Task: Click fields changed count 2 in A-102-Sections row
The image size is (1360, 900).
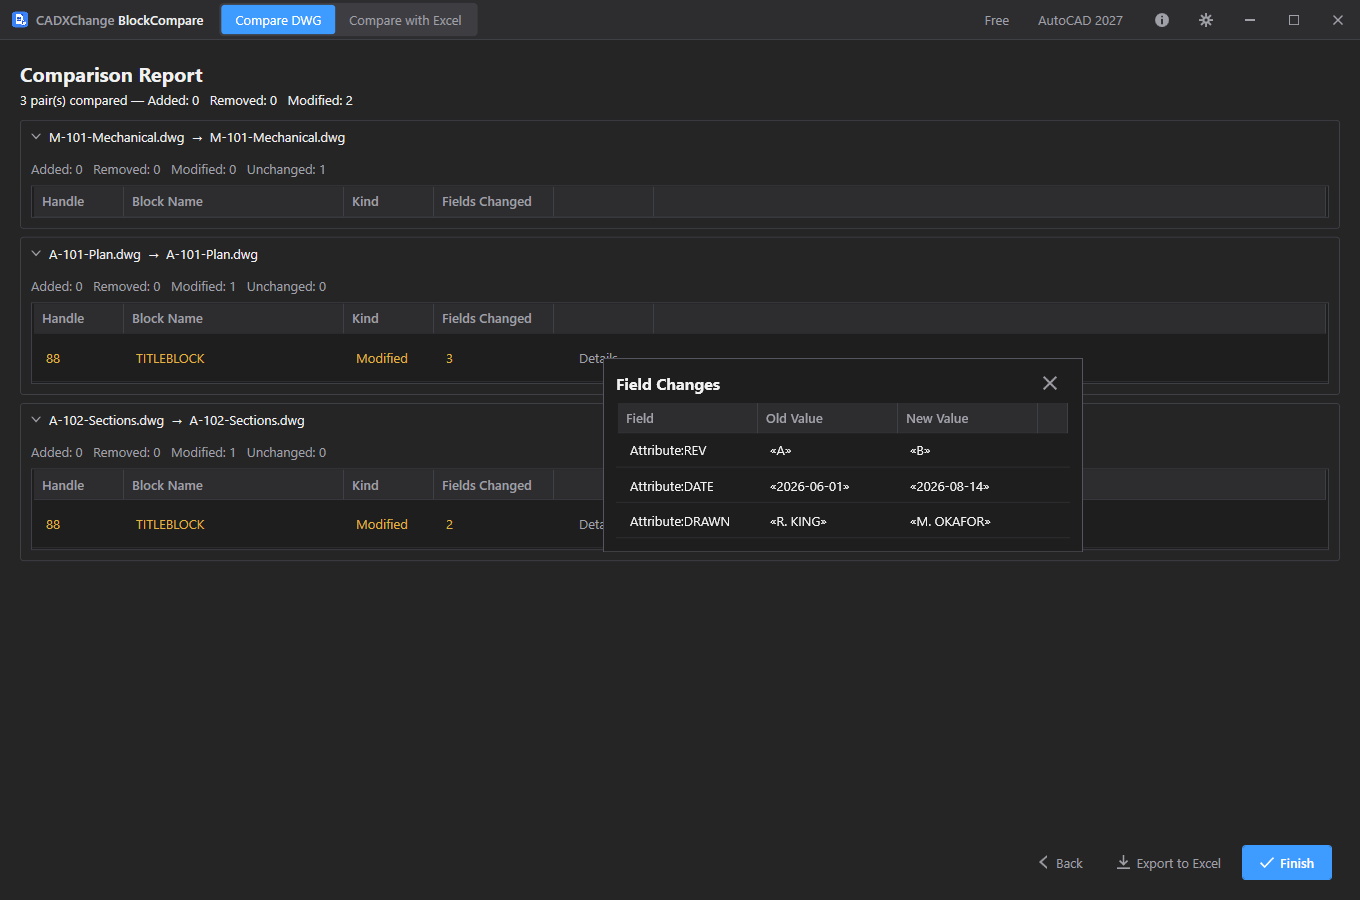Action: (x=449, y=524)
